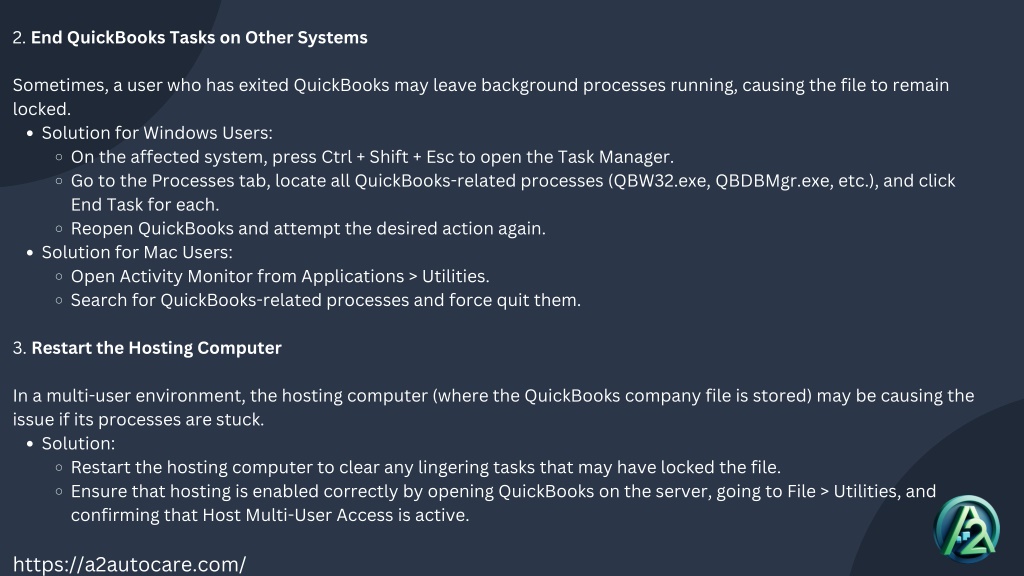Click the number 2. list marker
The width and height of the screenshot is (1024, 576).
(20, 38)
